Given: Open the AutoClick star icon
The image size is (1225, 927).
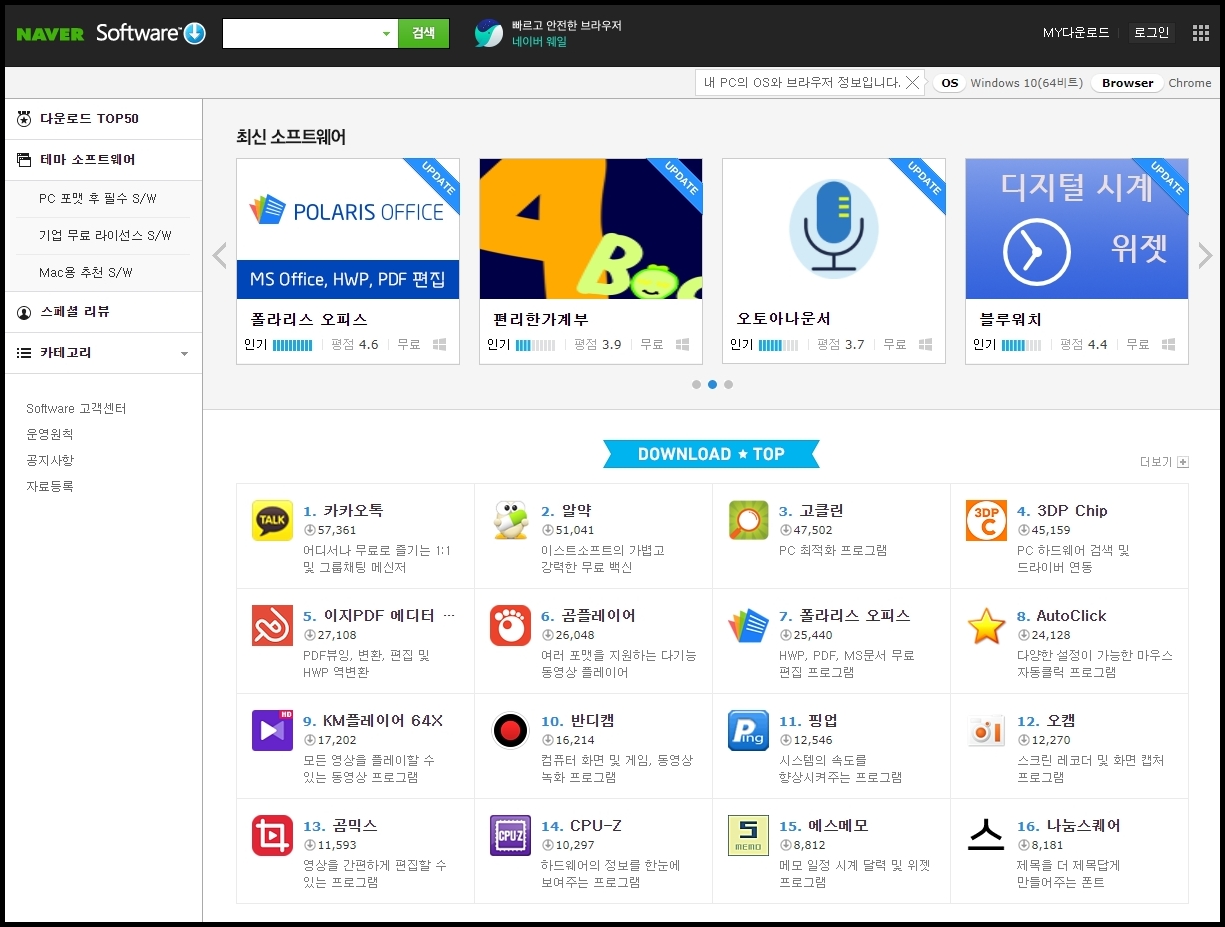Looking at the screenshot, I should [986, 625].
